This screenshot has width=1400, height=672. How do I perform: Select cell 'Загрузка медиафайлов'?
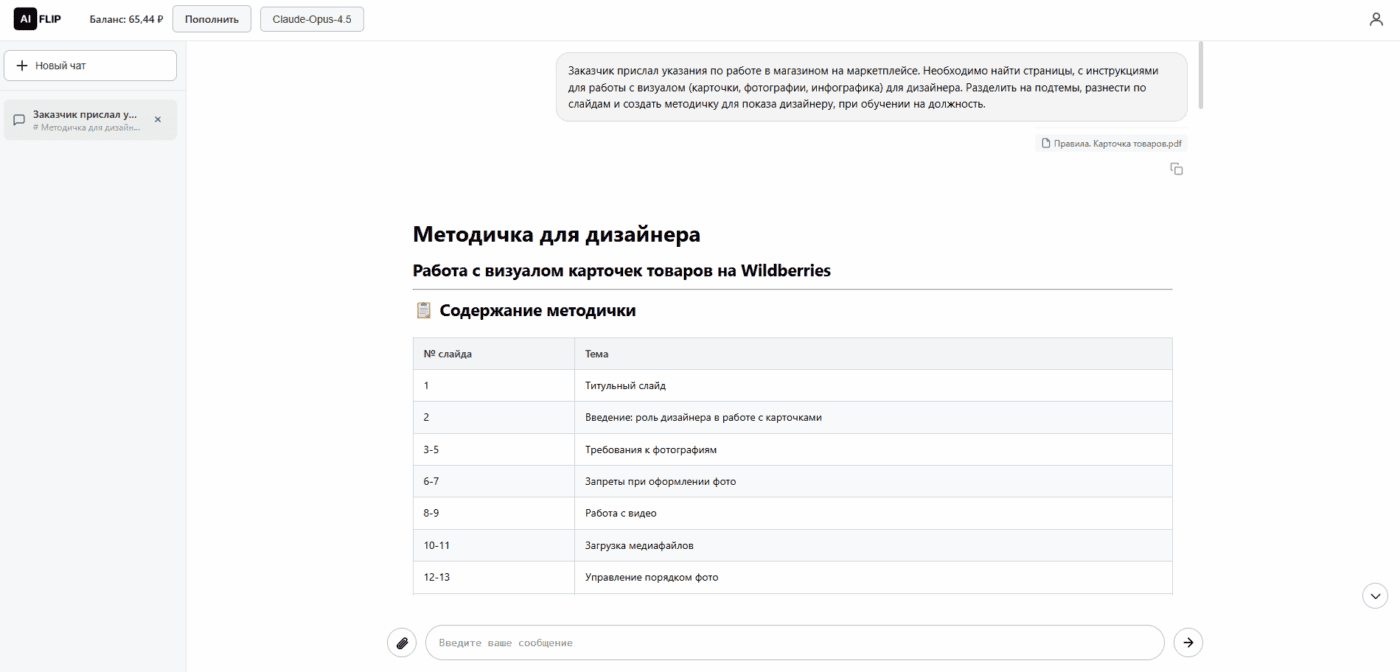tap(873, 546)
